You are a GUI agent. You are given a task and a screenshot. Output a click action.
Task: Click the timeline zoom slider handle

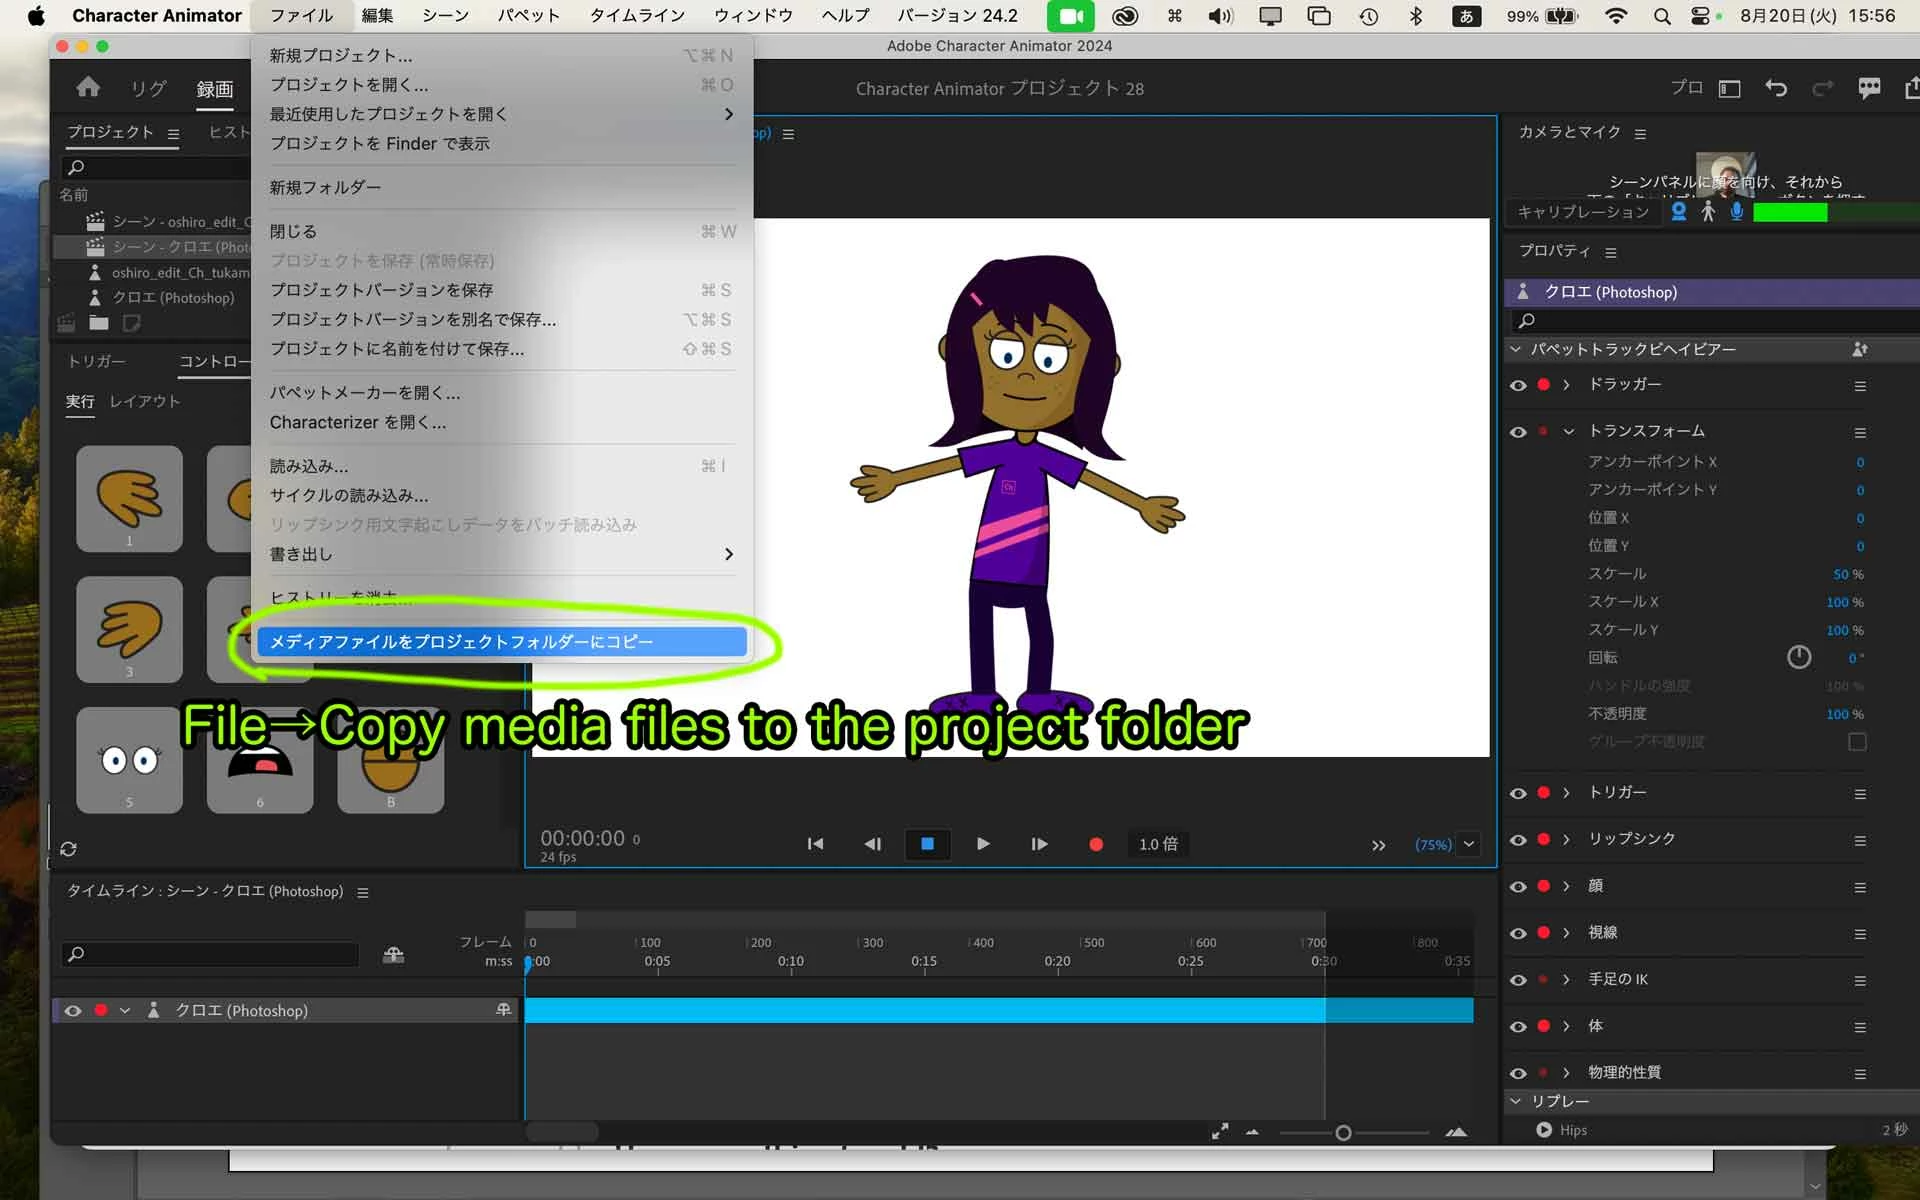(1343, 1133)
